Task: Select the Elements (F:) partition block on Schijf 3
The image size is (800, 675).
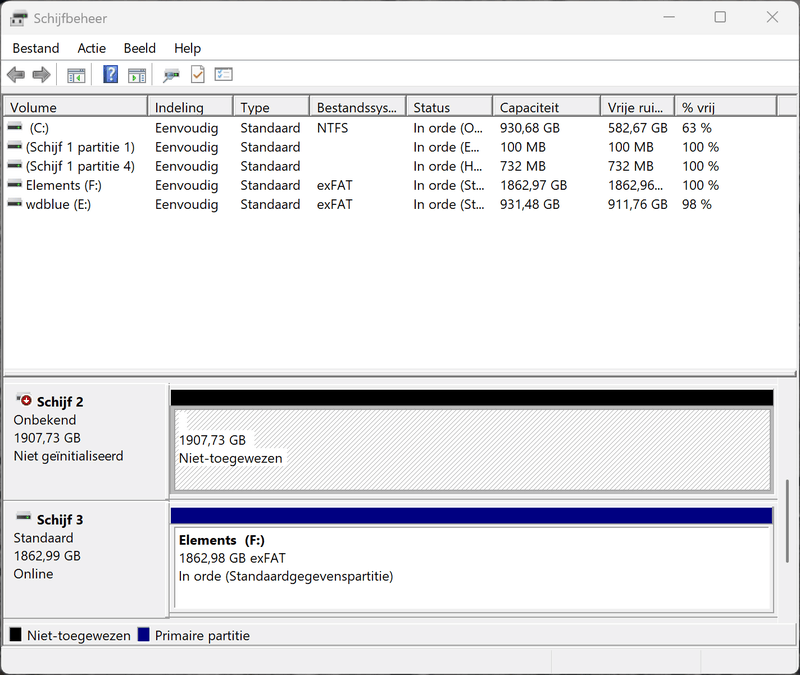Action: [x=472, y=567]
